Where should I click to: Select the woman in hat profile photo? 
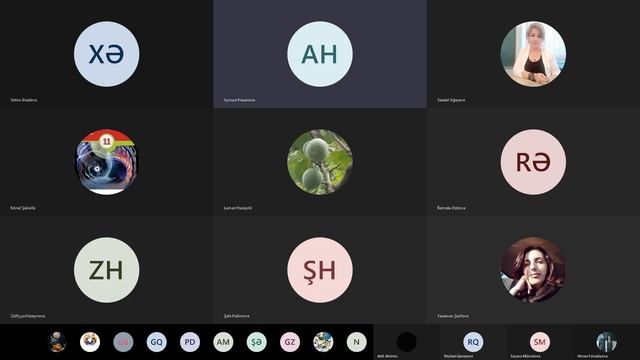533,270
